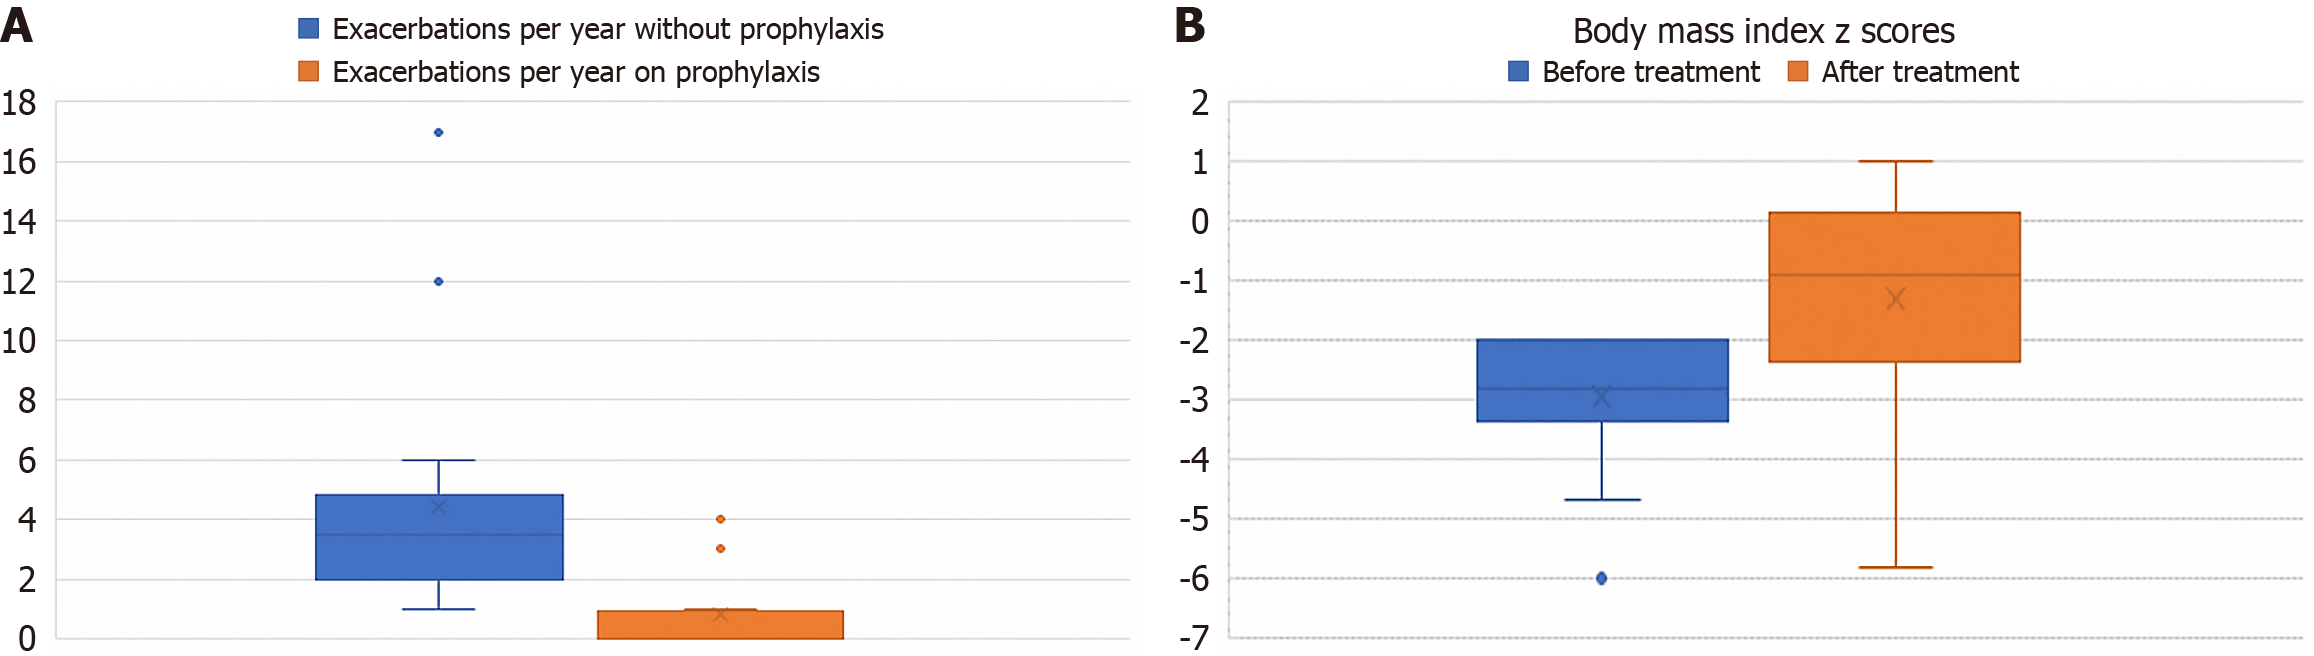Click the blue outlier point at 12 exacerbations
The width and height of the screenshot is (2314, 656).
click(x=438, y=281)
